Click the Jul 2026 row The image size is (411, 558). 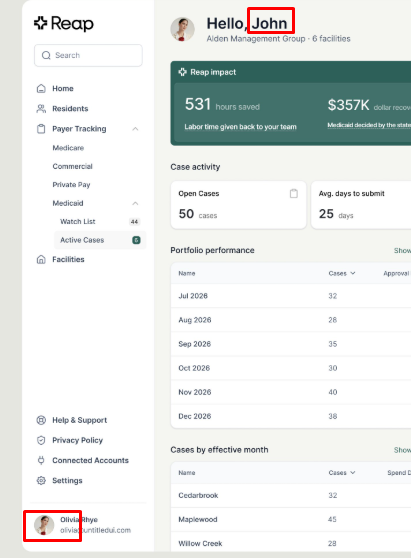(291, 296)
